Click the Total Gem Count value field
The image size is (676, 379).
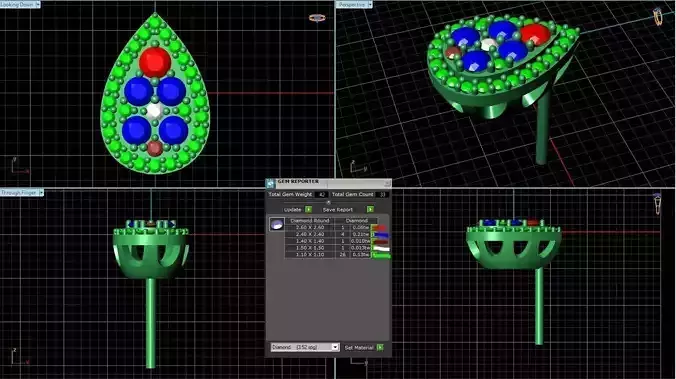pos(382,194)
